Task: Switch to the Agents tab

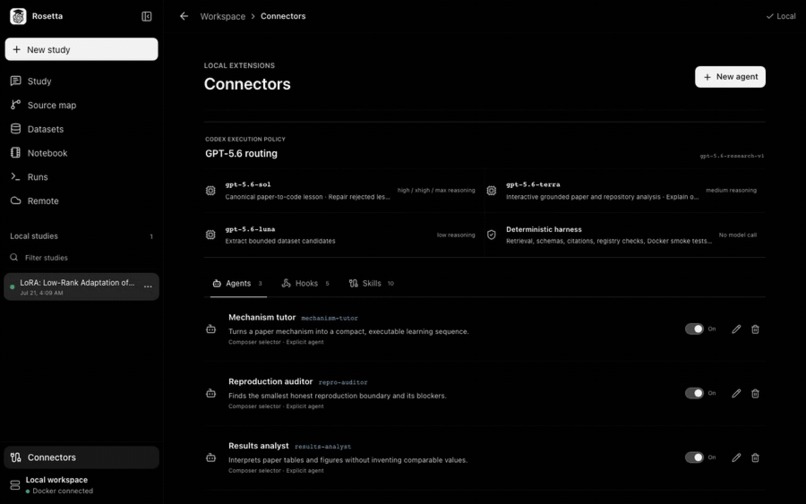Action: 238,283
